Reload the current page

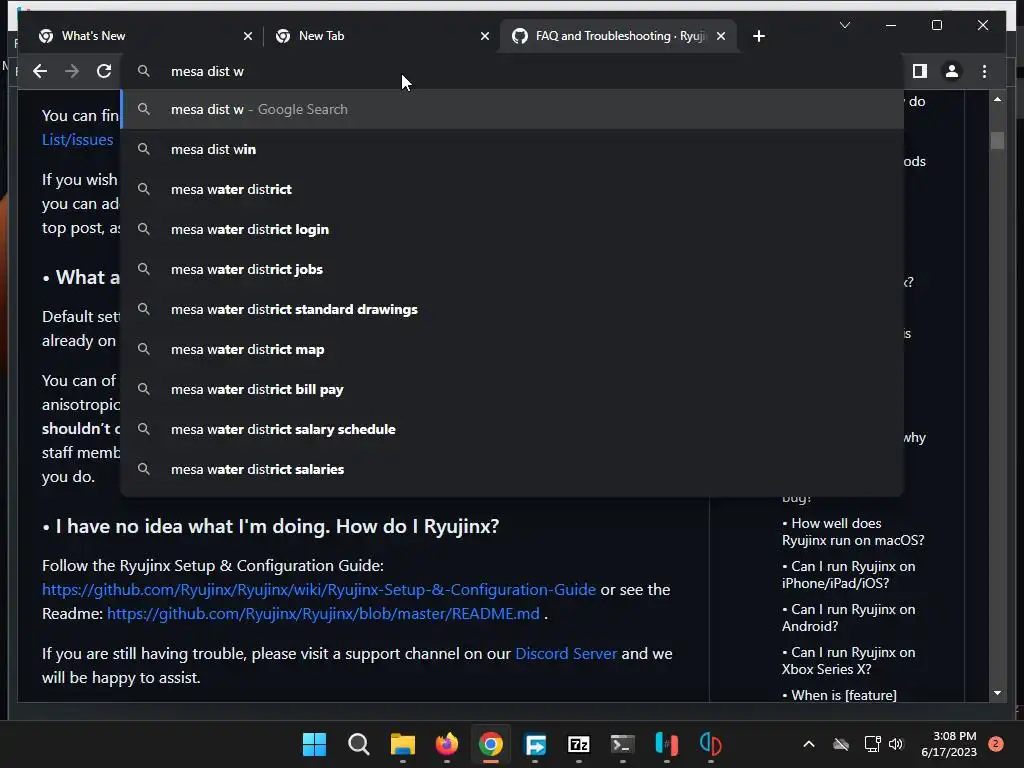(x=104, y=71)
